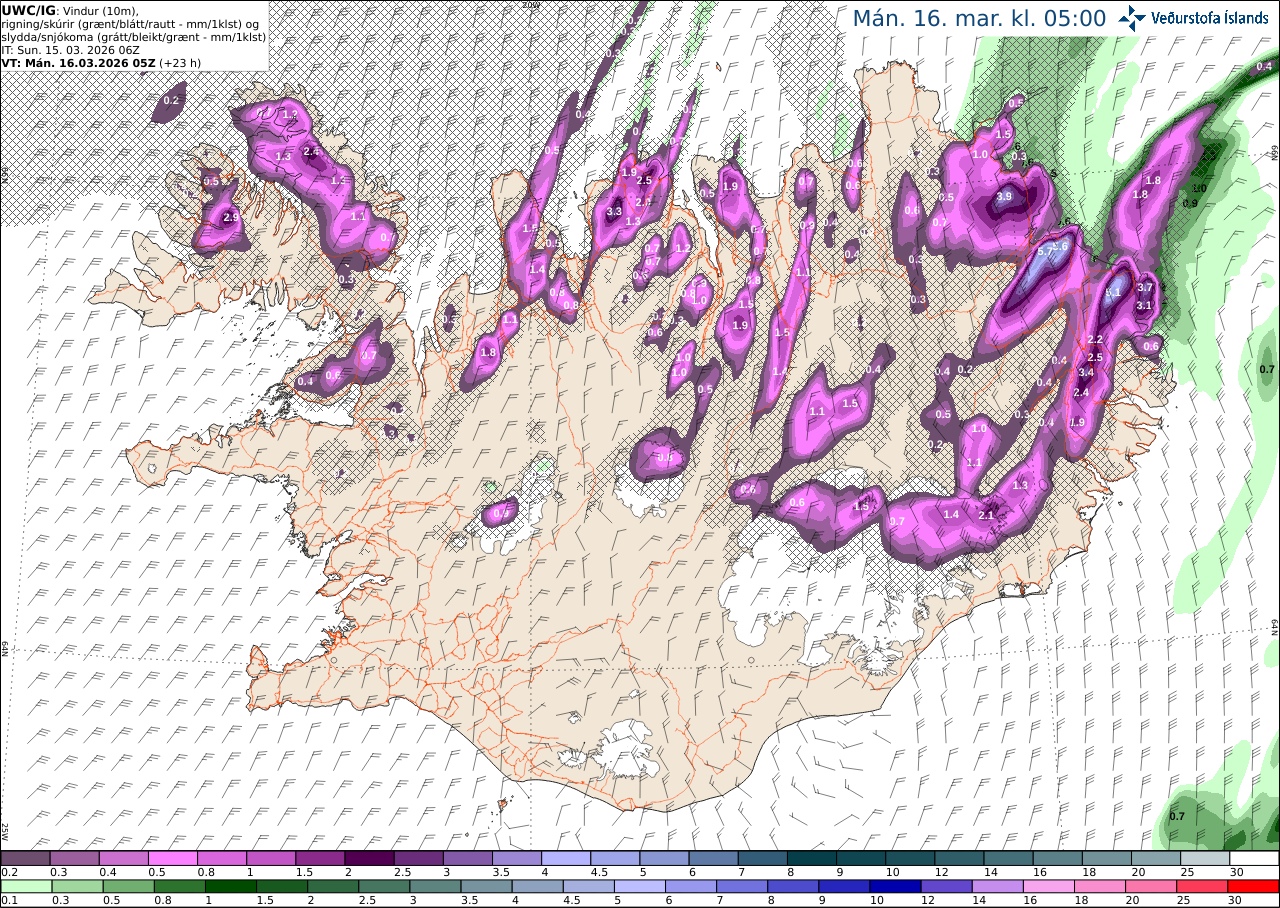Screen dimensions: 1280x908
Task: Click the 0.4 rainfall value beside the logo
Action: pyautogui.click(x=1264, y=66)
